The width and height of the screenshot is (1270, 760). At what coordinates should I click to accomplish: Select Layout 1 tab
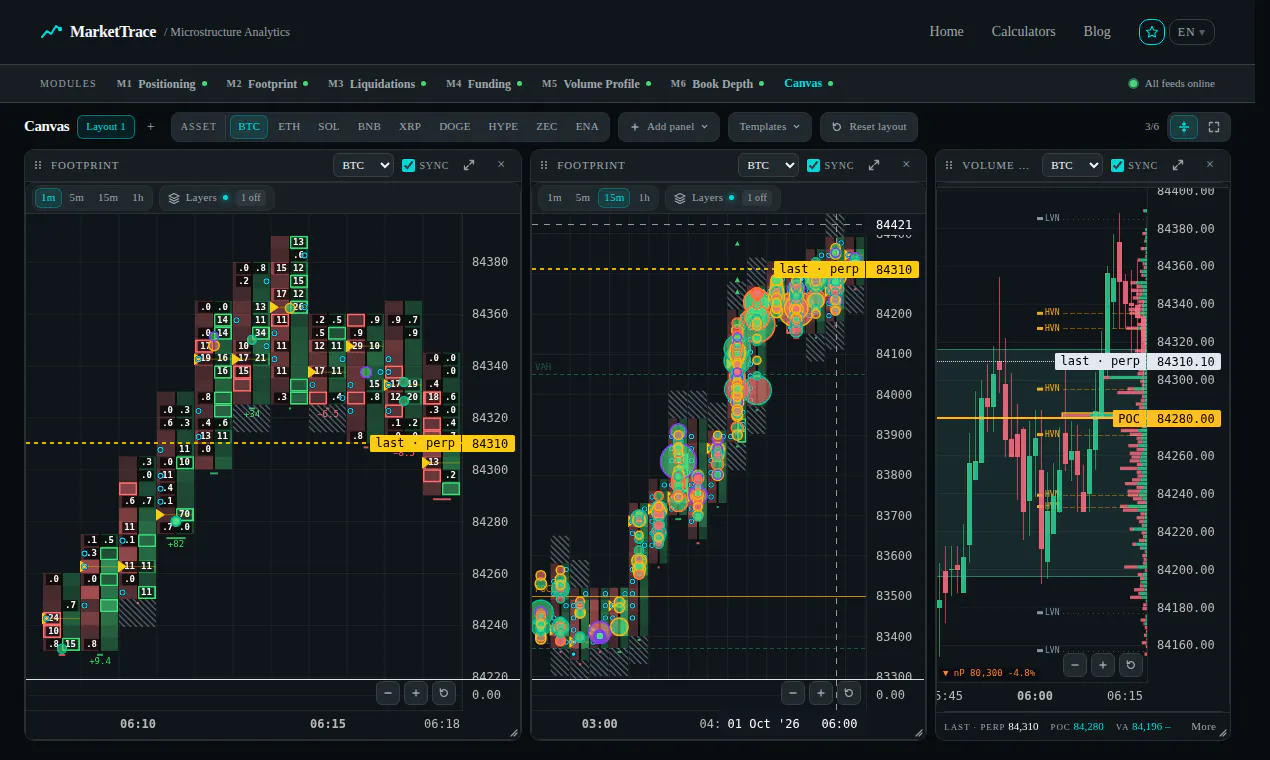(105, 127)
